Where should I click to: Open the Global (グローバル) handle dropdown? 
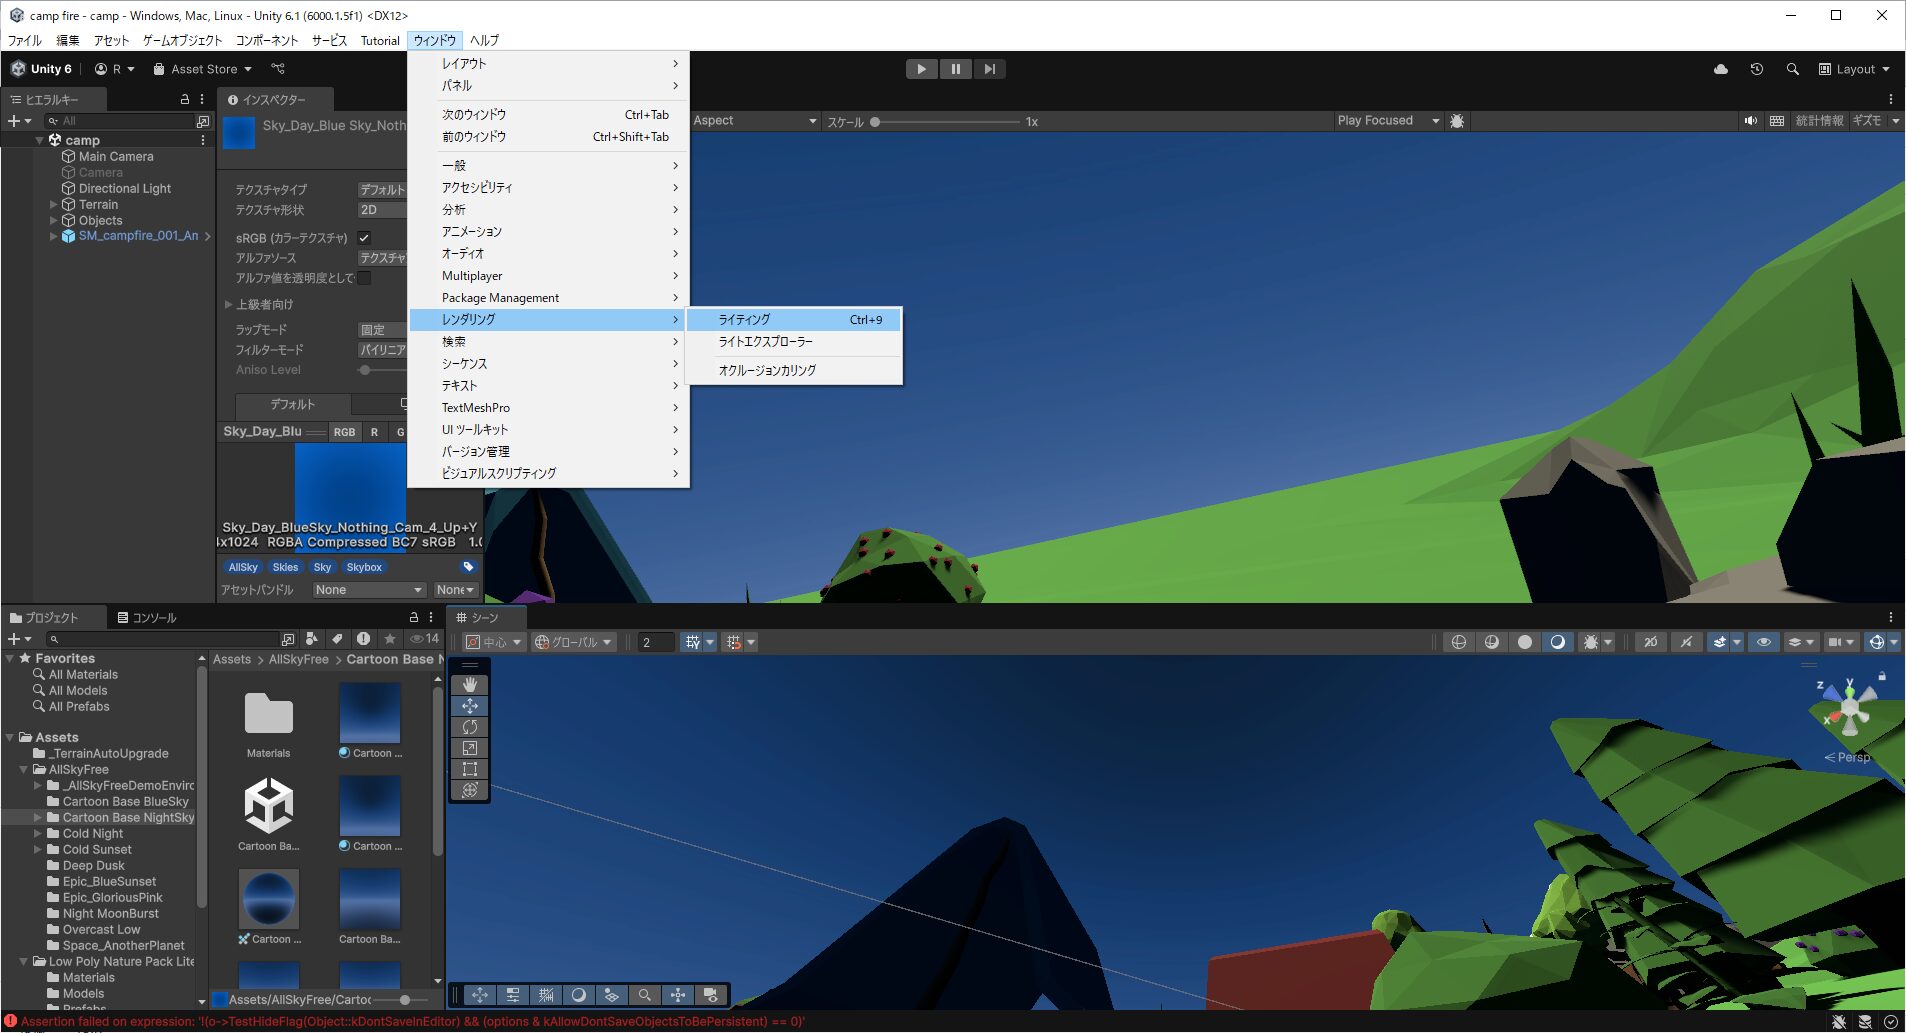[x=573, y=642]
